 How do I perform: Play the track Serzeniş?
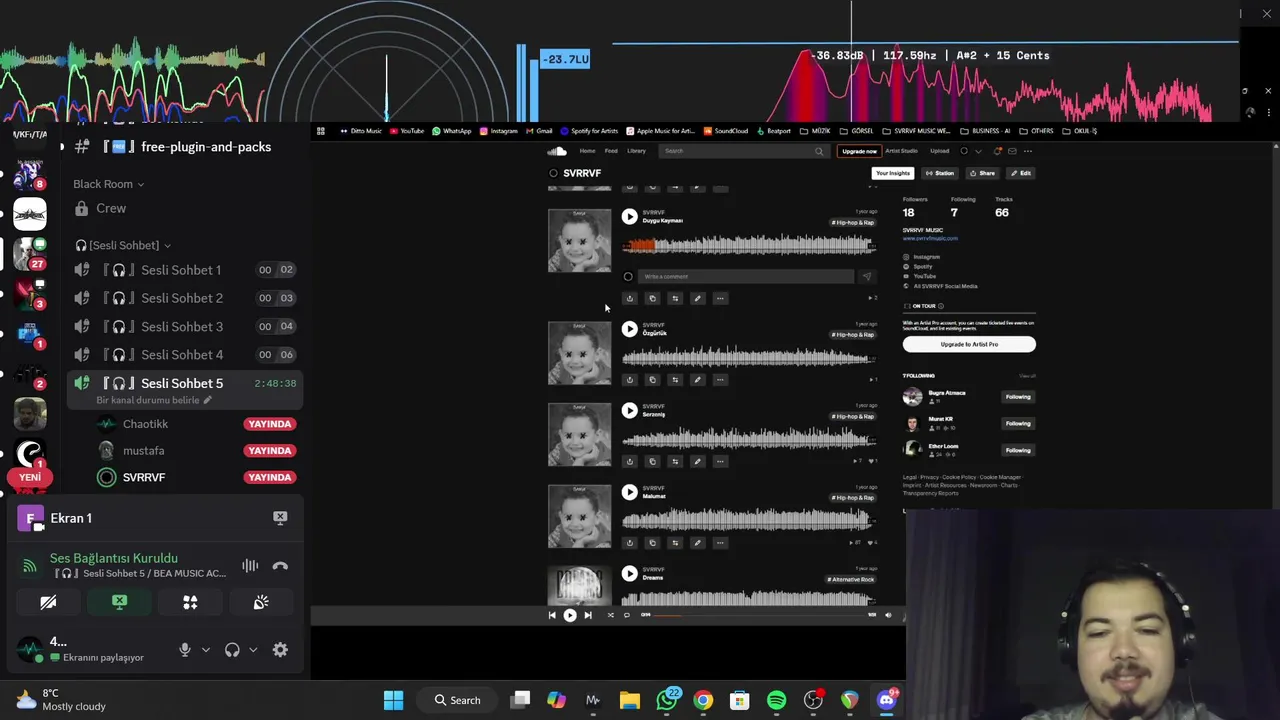629,410
